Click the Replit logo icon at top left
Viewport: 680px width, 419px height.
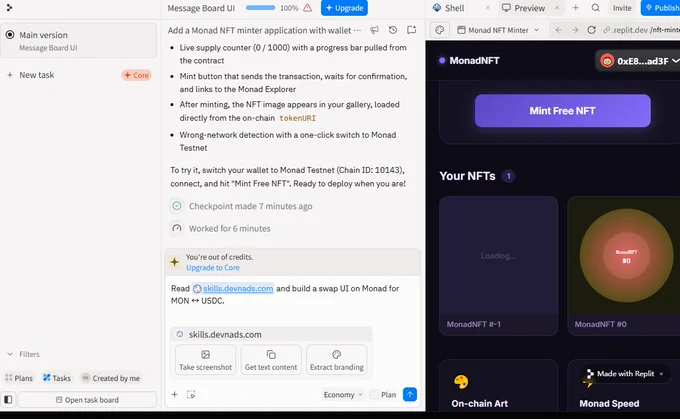pos(9,7)
